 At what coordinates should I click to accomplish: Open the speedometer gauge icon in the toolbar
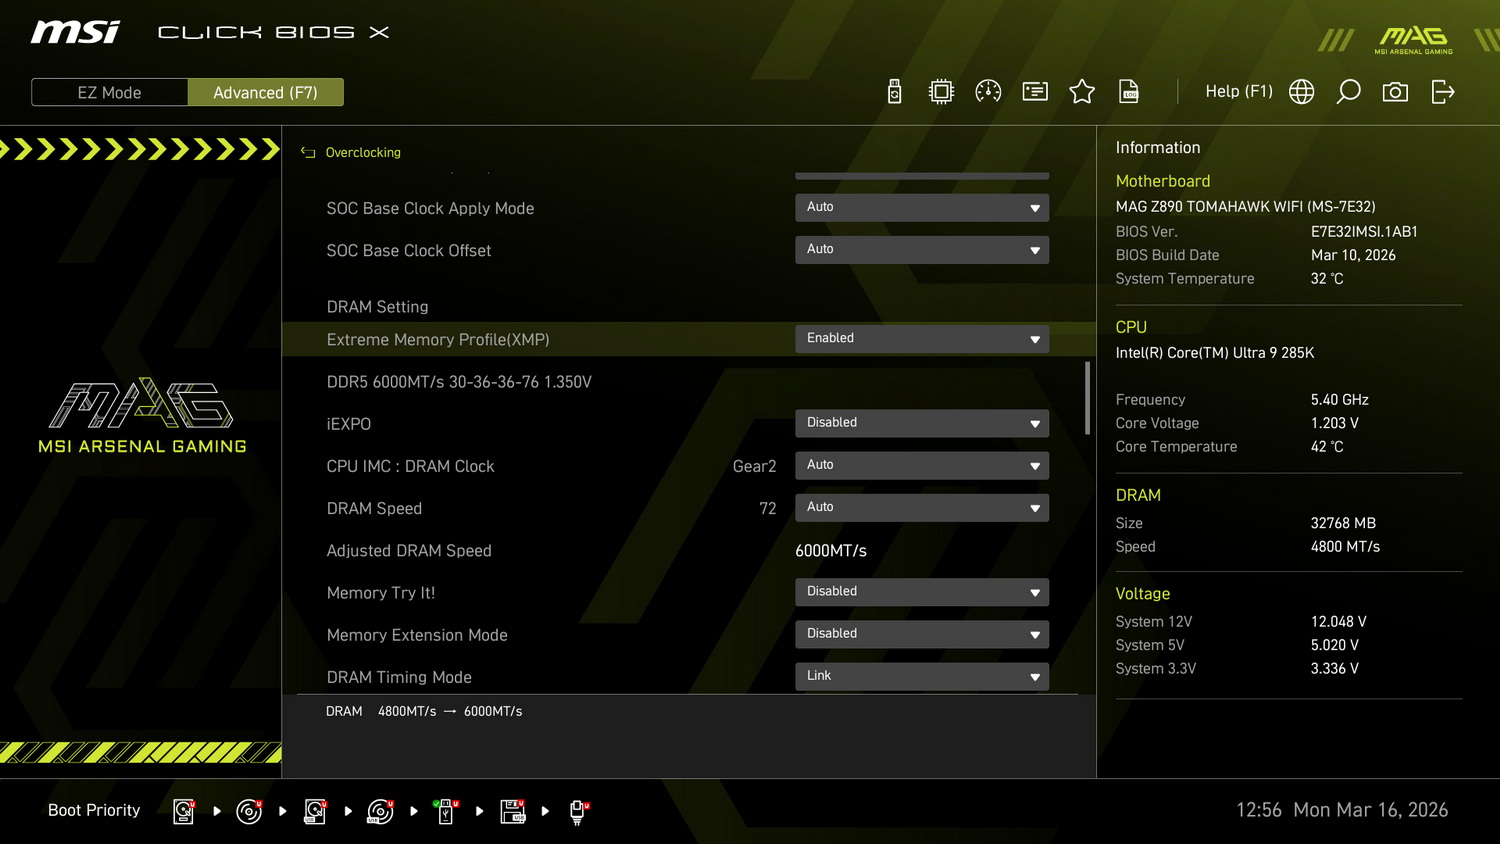coord(988,92)
